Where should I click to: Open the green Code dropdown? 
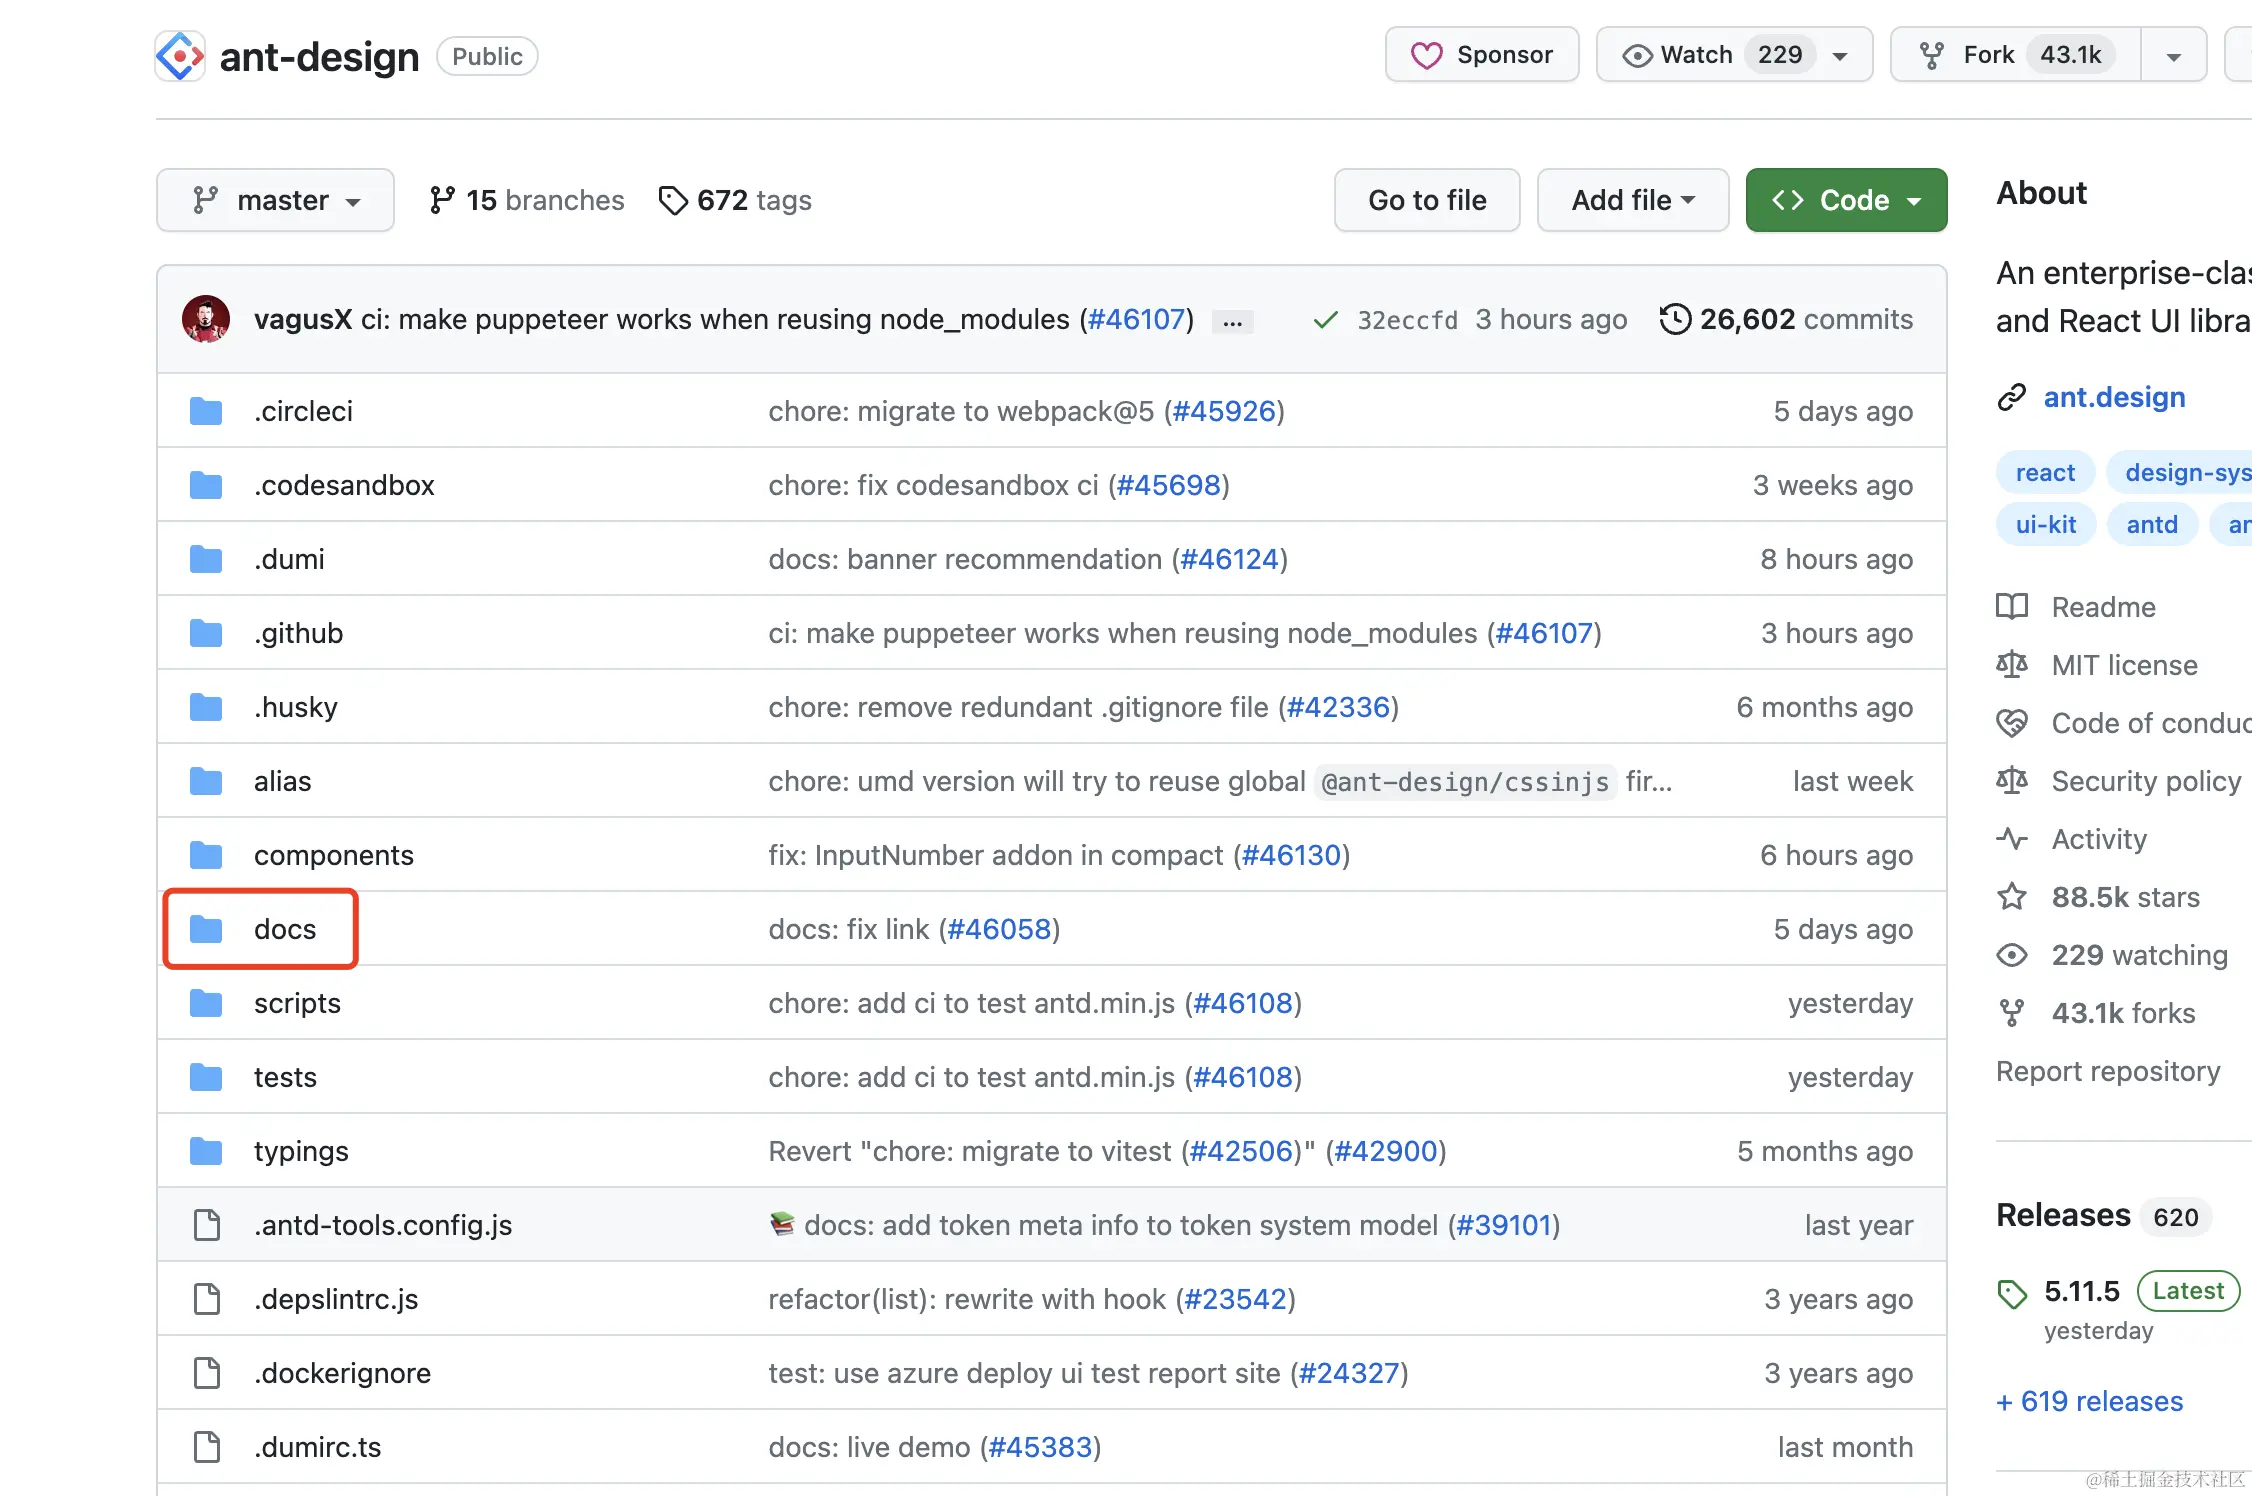(x=1846, y=200)
